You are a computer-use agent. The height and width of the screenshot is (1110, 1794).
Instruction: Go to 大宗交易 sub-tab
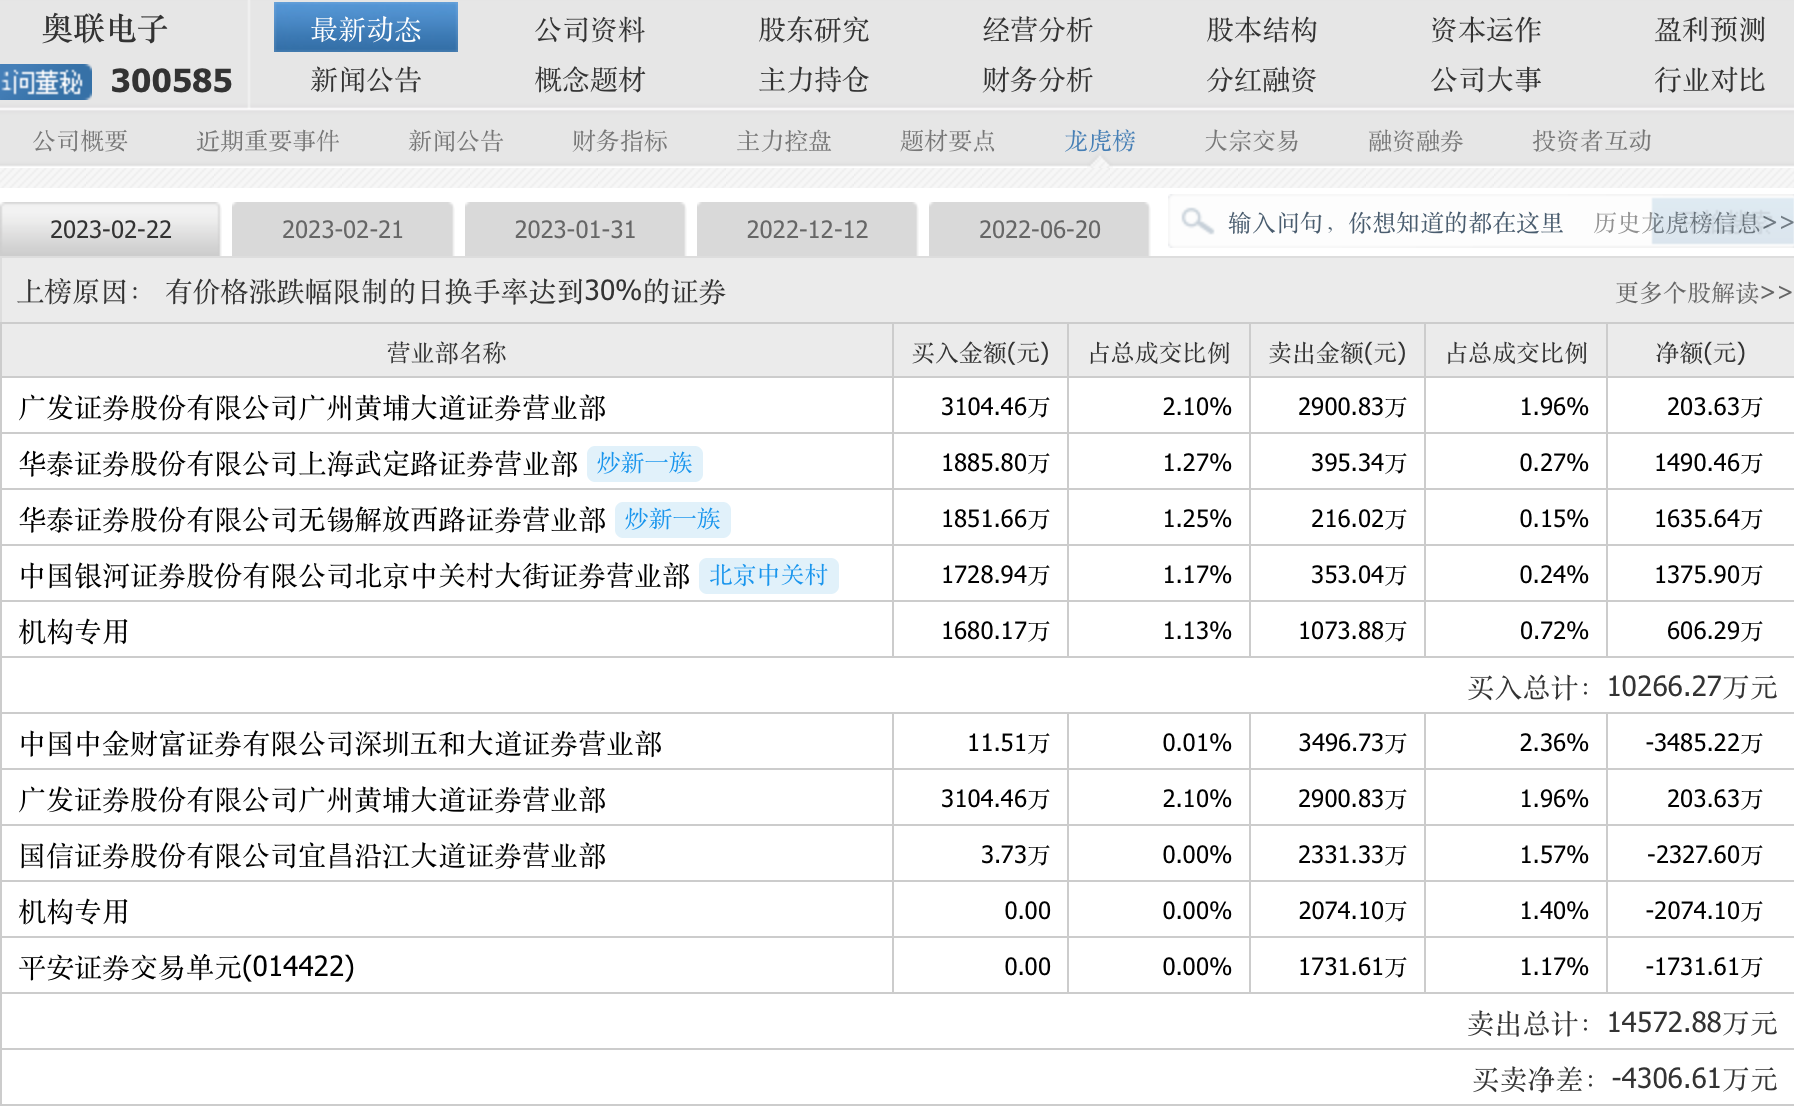click(1251, 141)
